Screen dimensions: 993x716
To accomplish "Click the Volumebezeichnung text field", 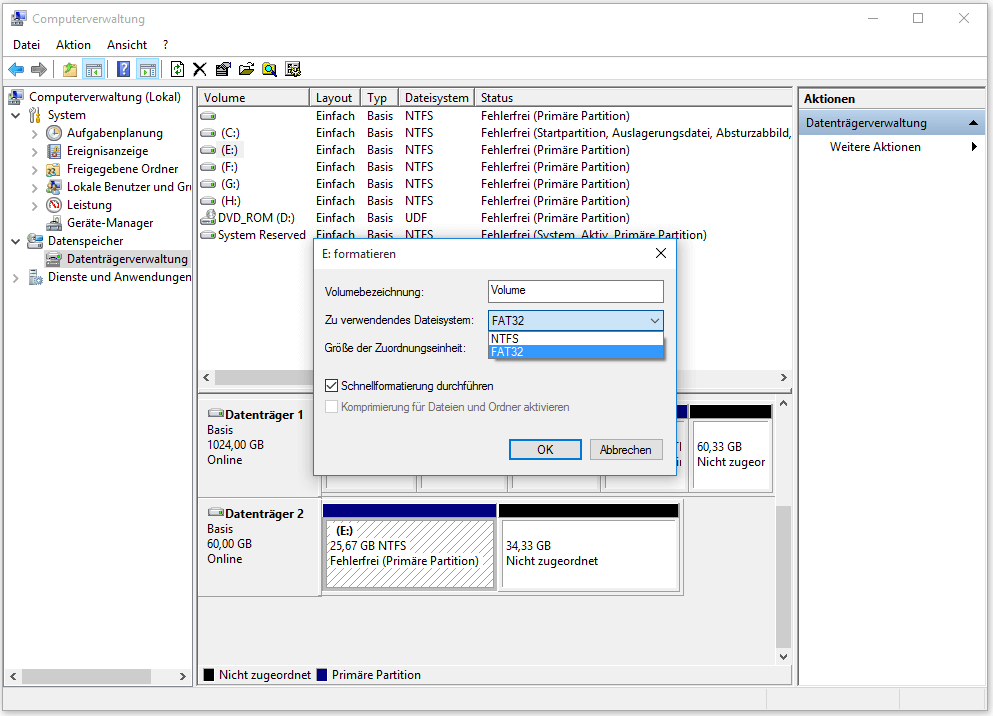I will click(x=576, y=291).
